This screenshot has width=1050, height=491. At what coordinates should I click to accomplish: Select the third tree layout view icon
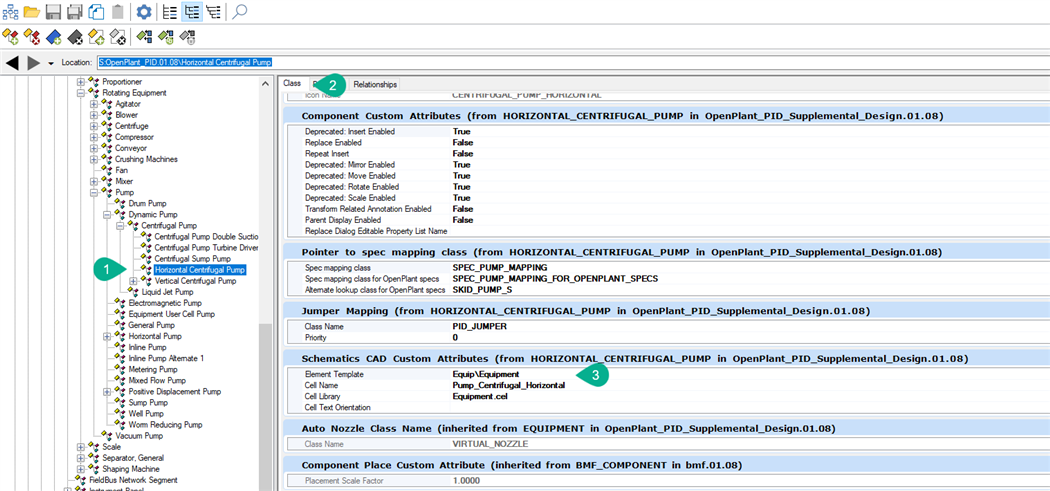214,11
